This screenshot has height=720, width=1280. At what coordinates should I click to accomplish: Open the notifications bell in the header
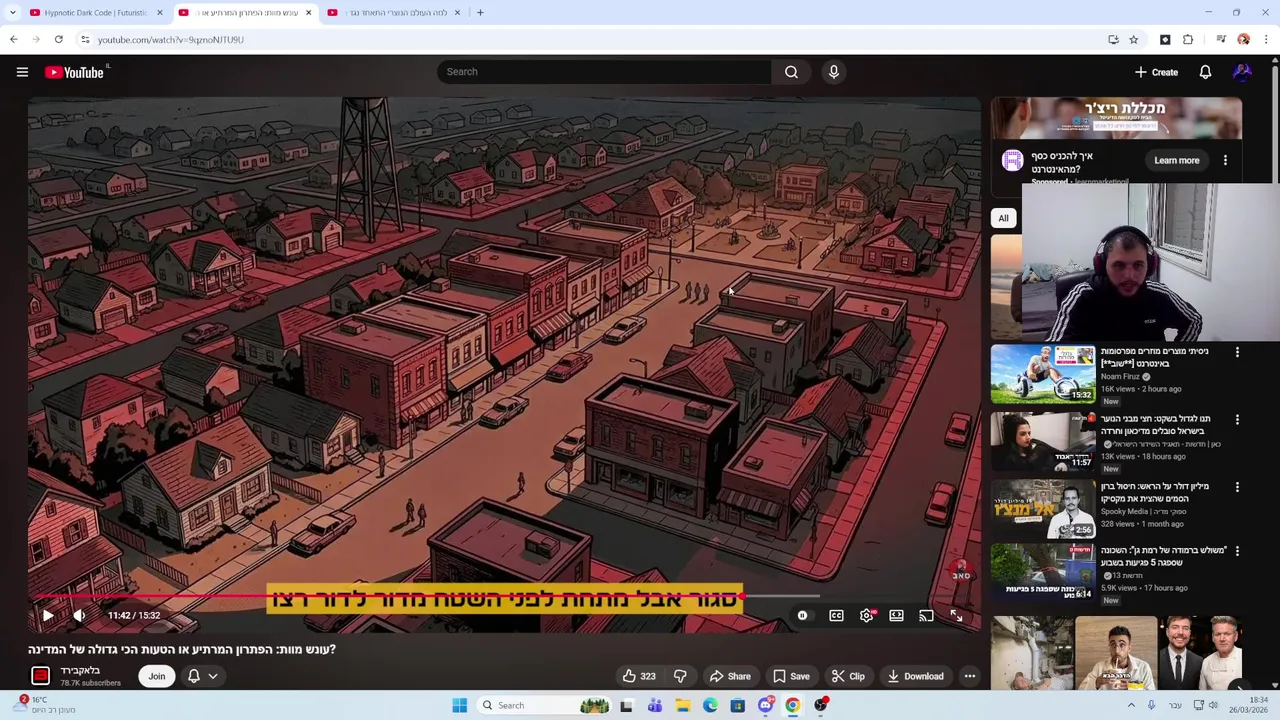click(x=1205, y=72)
